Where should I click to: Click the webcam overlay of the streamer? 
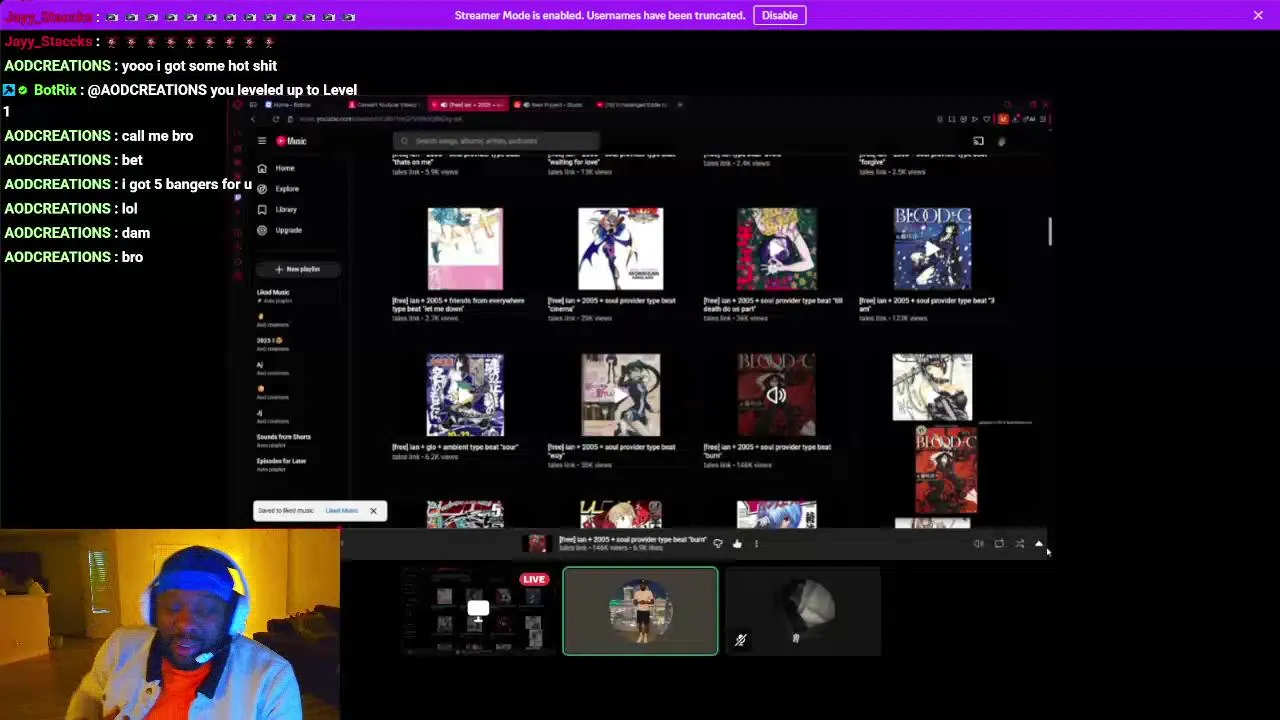[x=170, y=625]
